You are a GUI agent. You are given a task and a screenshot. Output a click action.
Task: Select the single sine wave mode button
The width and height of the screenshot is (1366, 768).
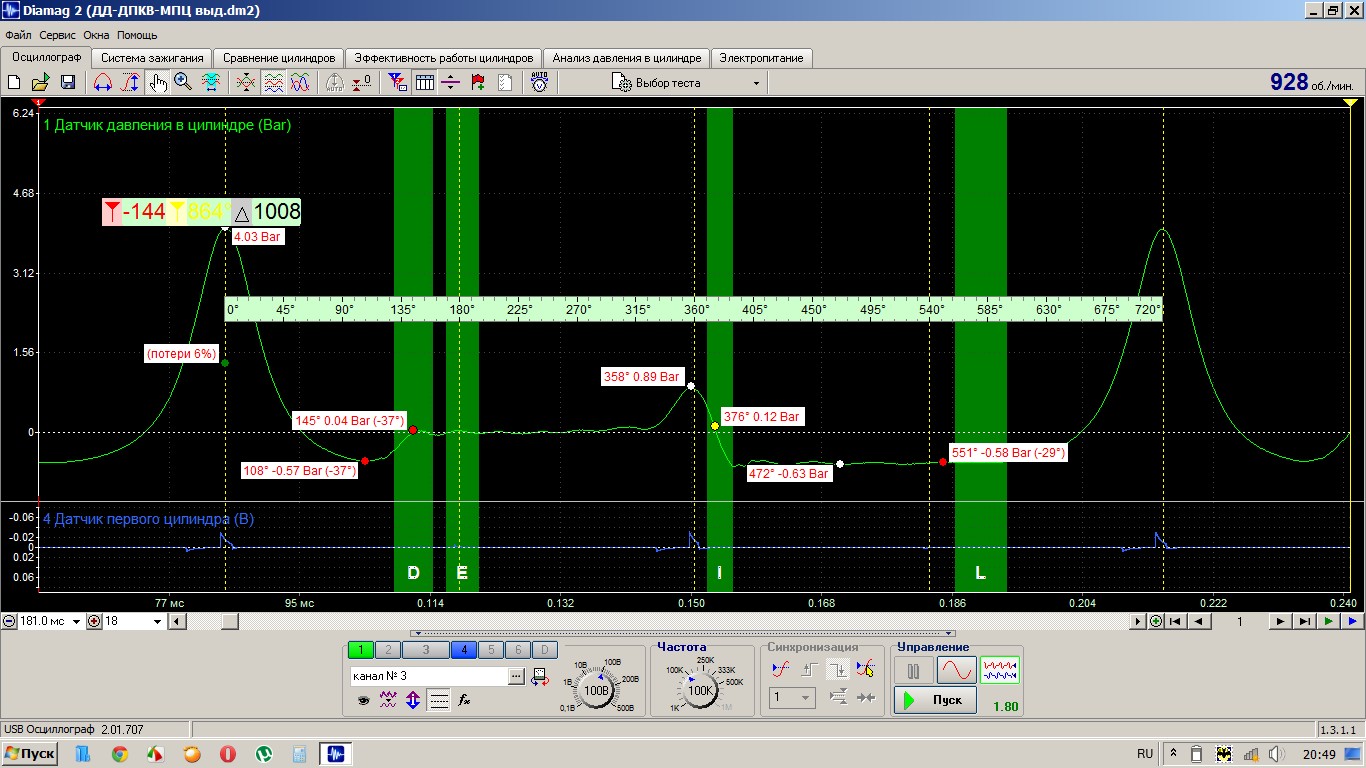[x=956, y=670]
